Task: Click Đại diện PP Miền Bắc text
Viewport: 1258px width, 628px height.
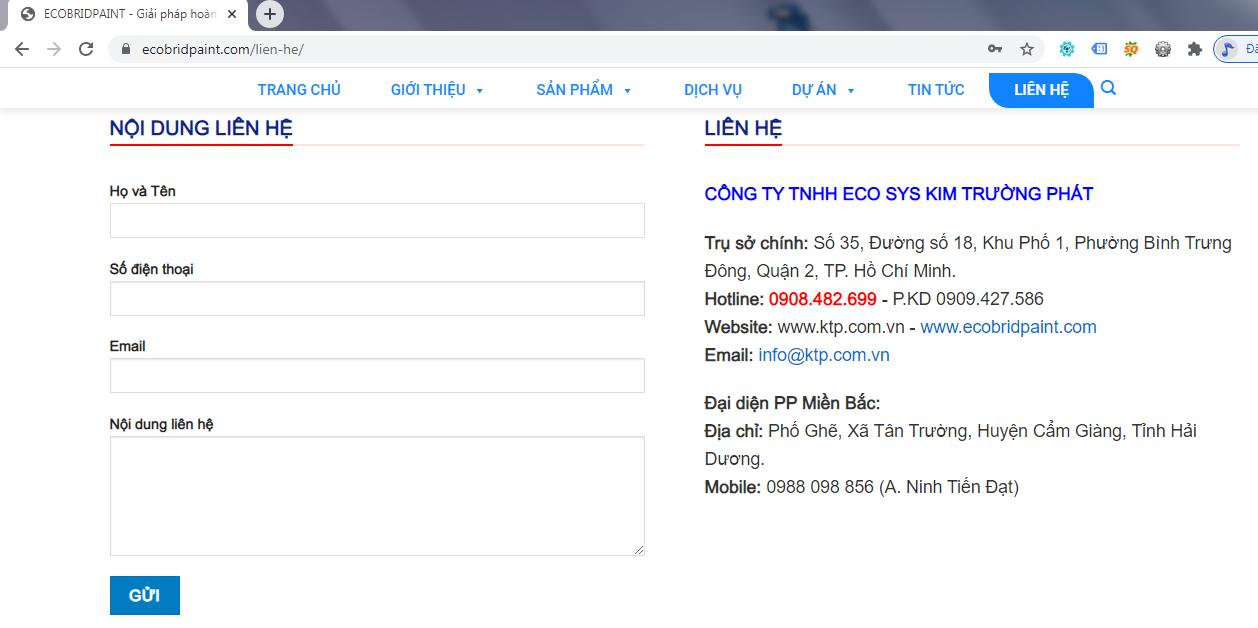Action: (793, 403)
